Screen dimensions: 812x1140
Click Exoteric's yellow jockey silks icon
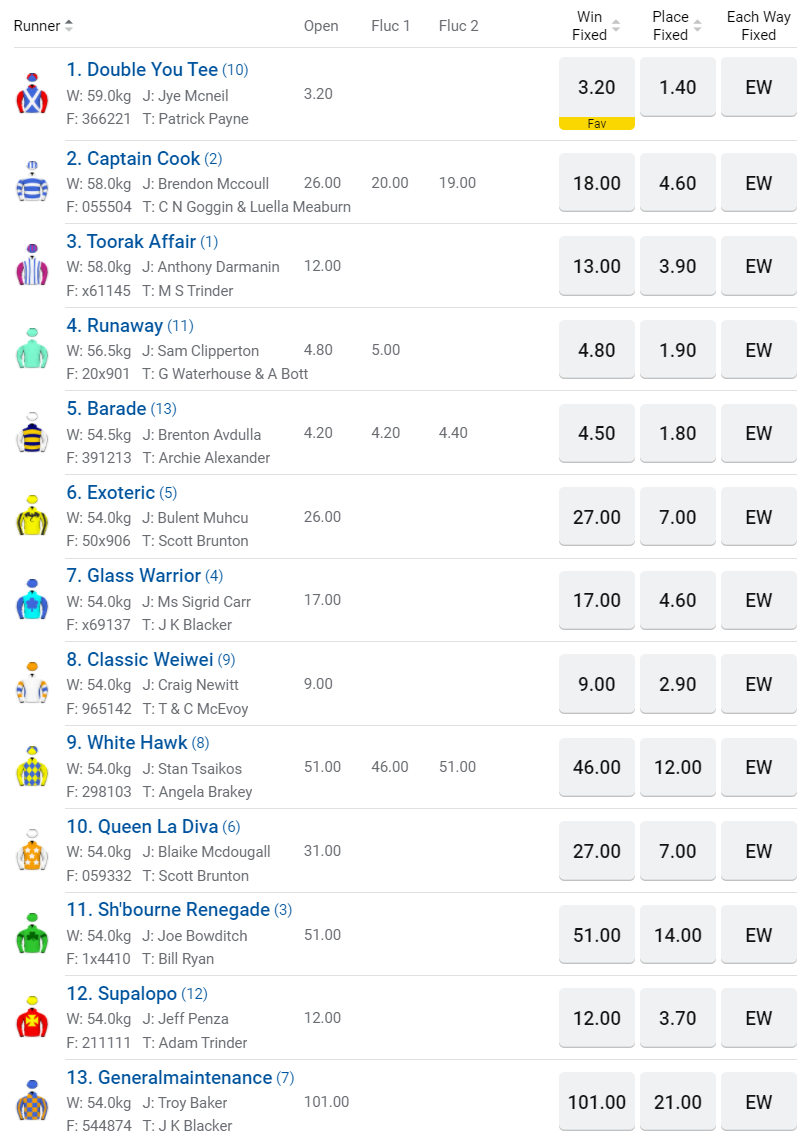[x=32, y=516]
